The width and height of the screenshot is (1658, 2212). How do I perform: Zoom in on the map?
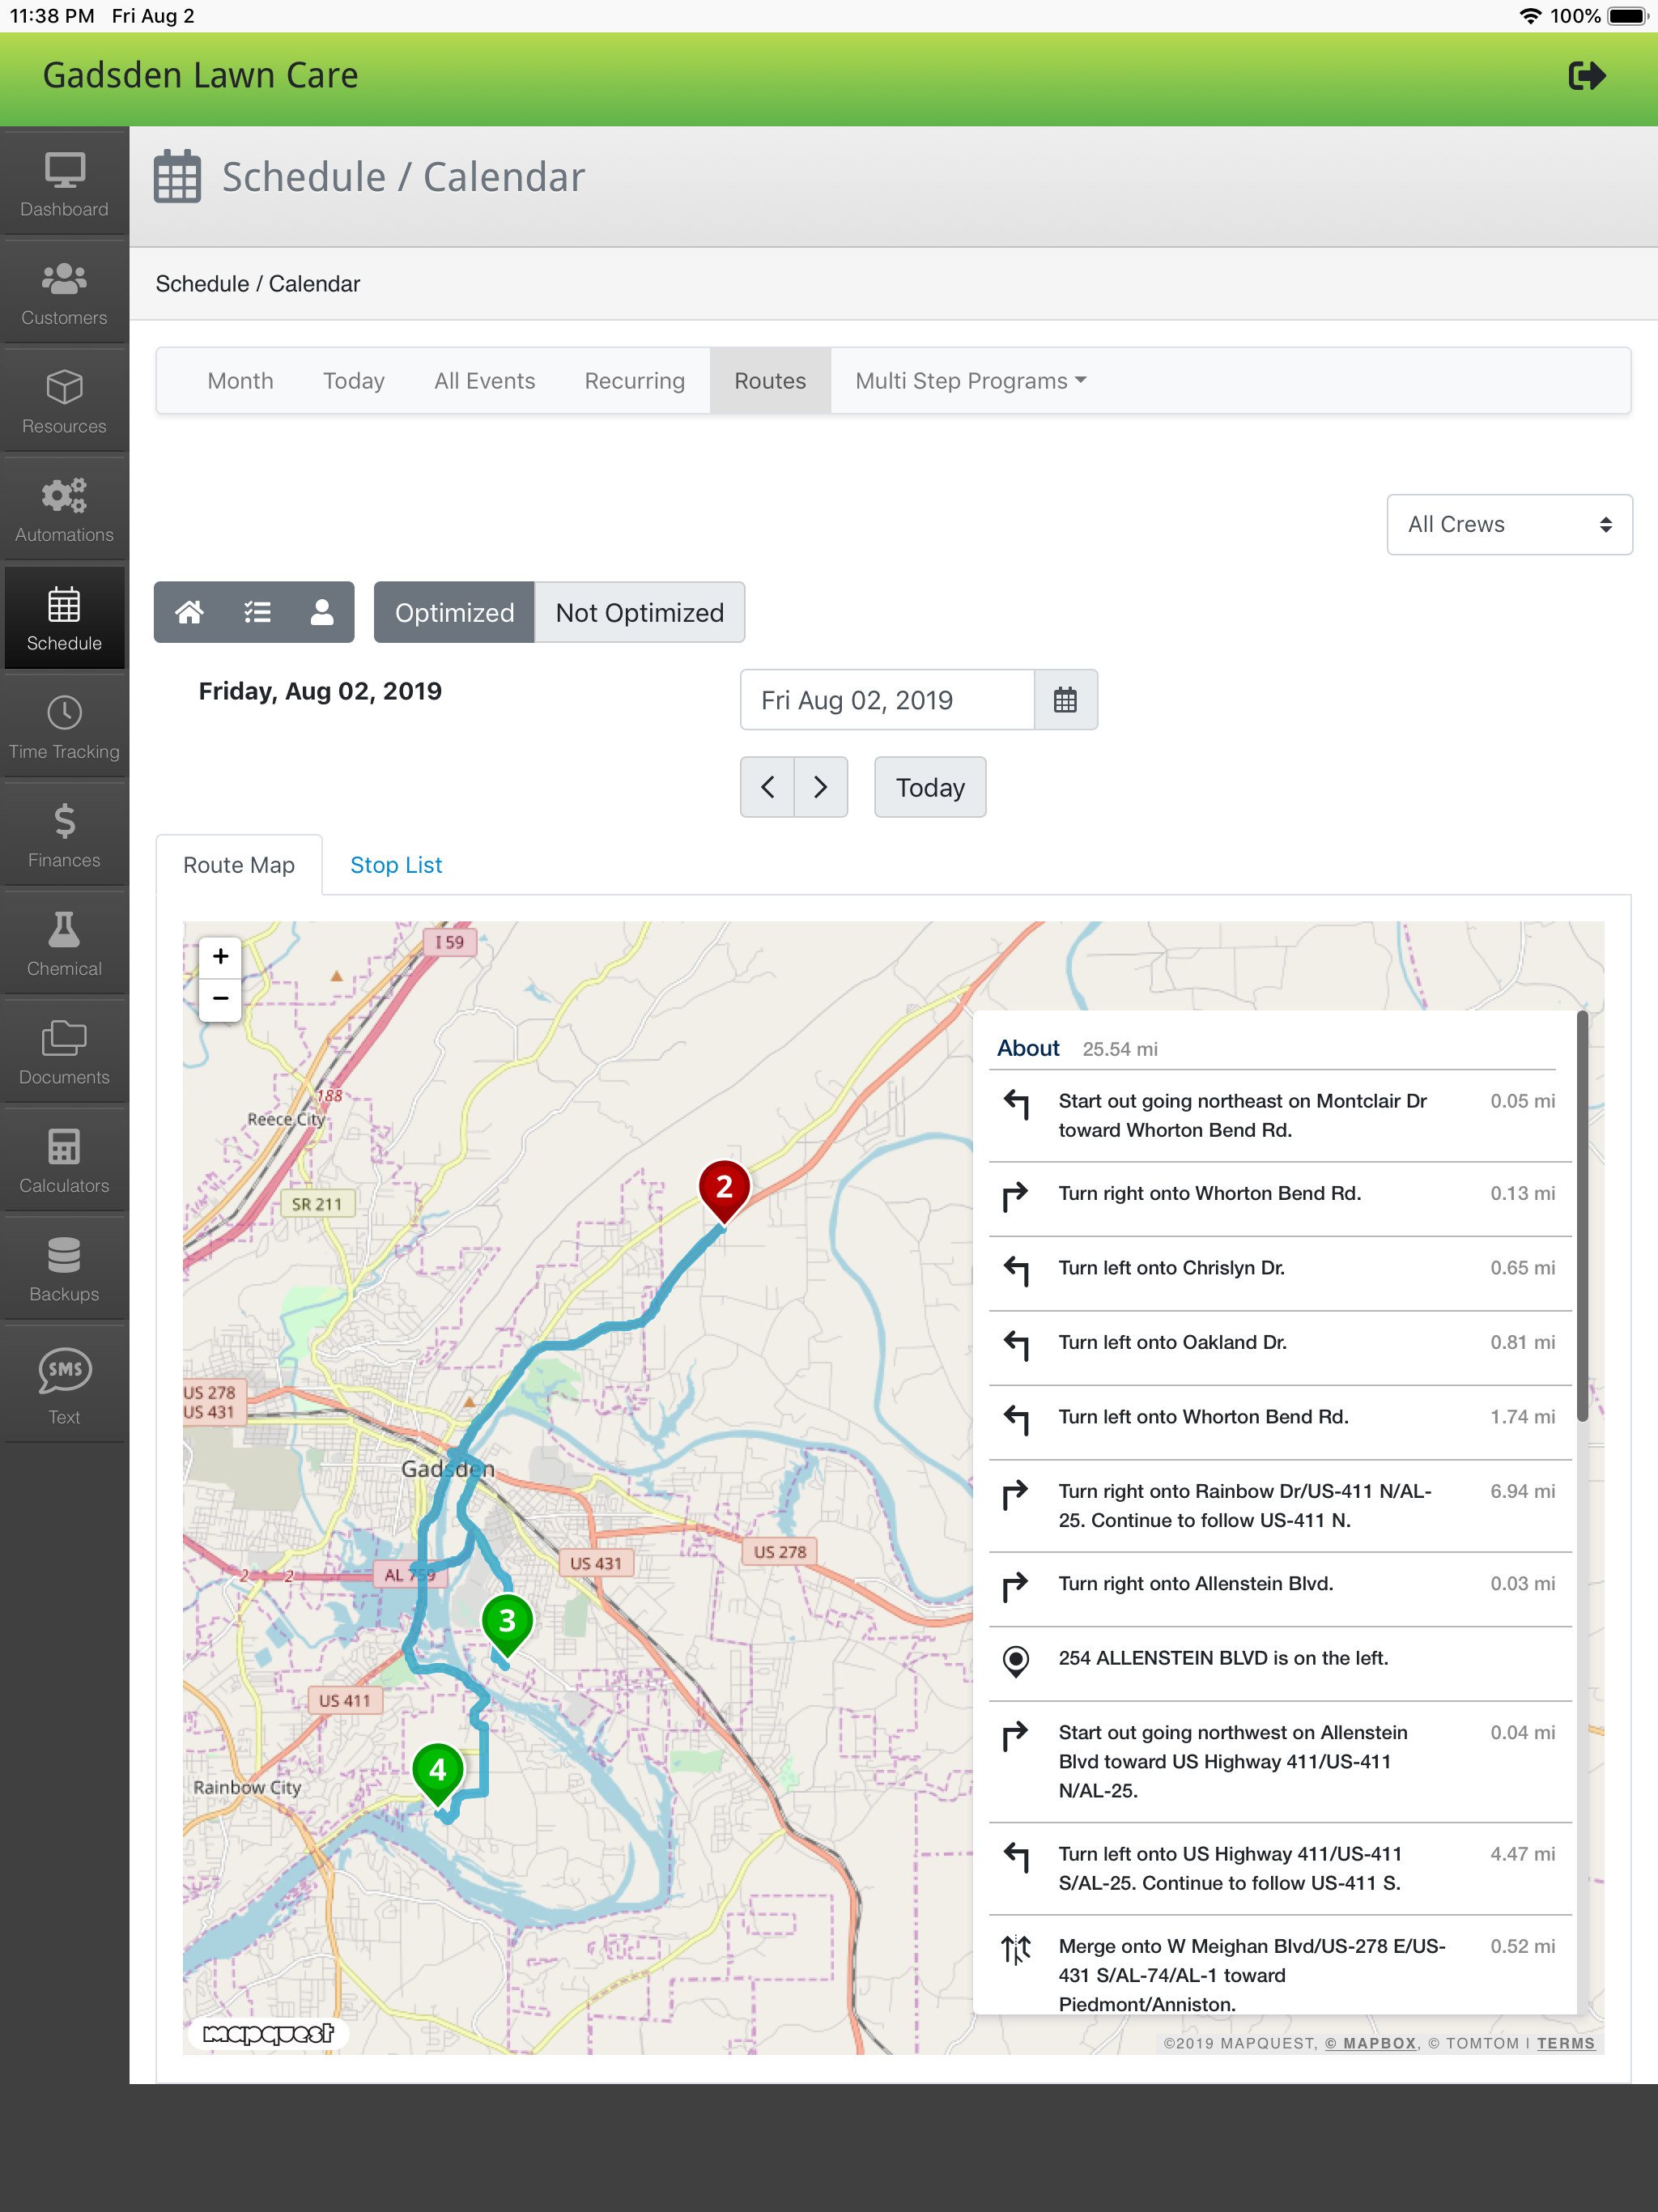coord(221,956)
